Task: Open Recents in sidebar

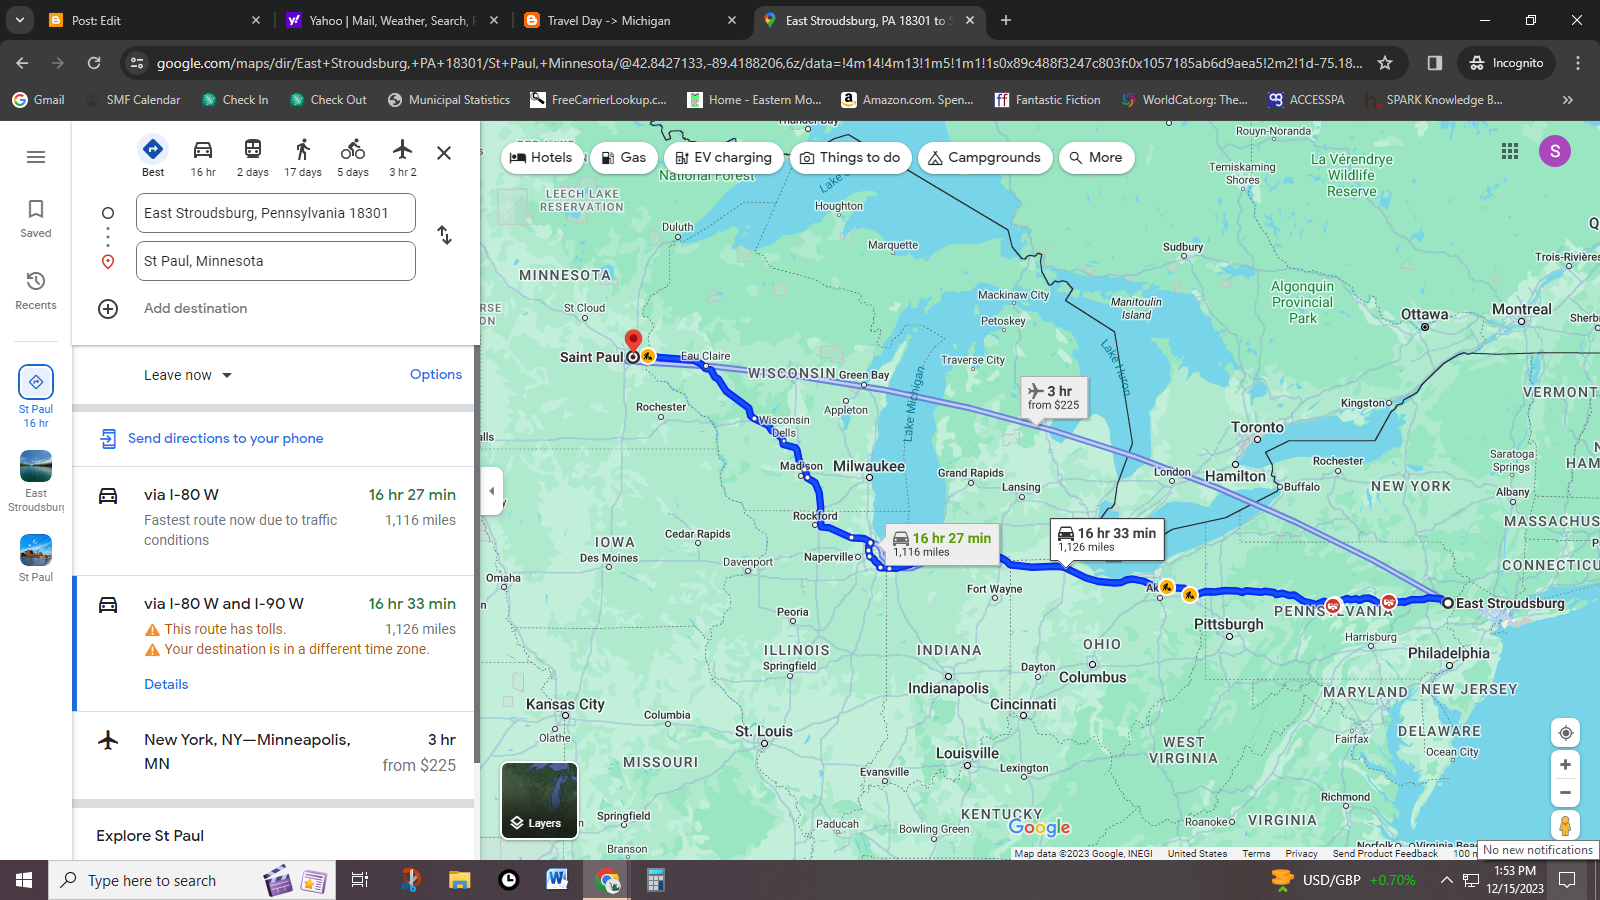Action: click(36, 290)
